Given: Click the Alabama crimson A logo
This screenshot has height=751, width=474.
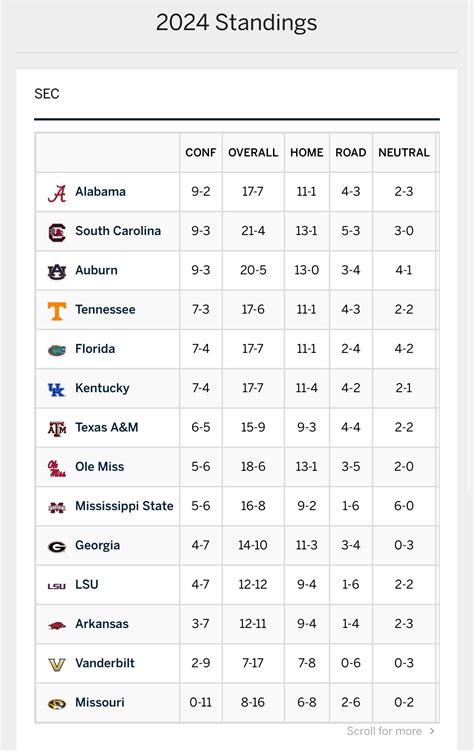Looking at the screenshot, I should [x=56, y=193].
